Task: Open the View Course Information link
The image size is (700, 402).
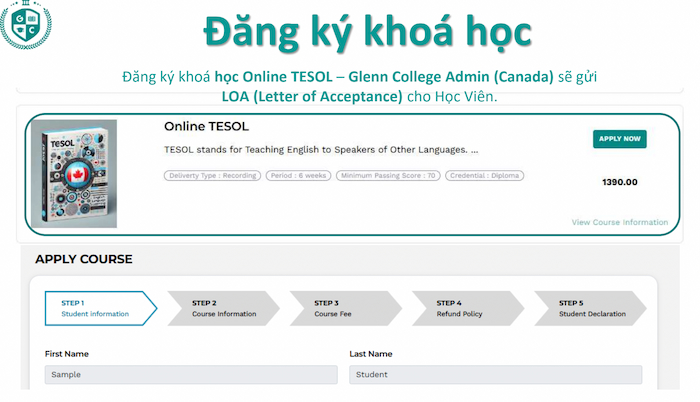Action: (619, 222)
